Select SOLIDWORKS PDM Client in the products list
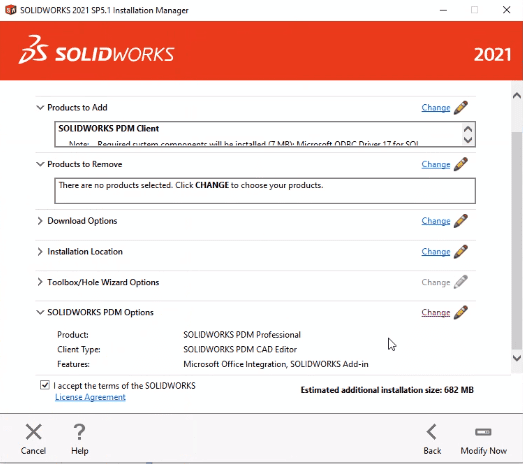The height and width of the screenshot is (464, 523). (109, 128)
